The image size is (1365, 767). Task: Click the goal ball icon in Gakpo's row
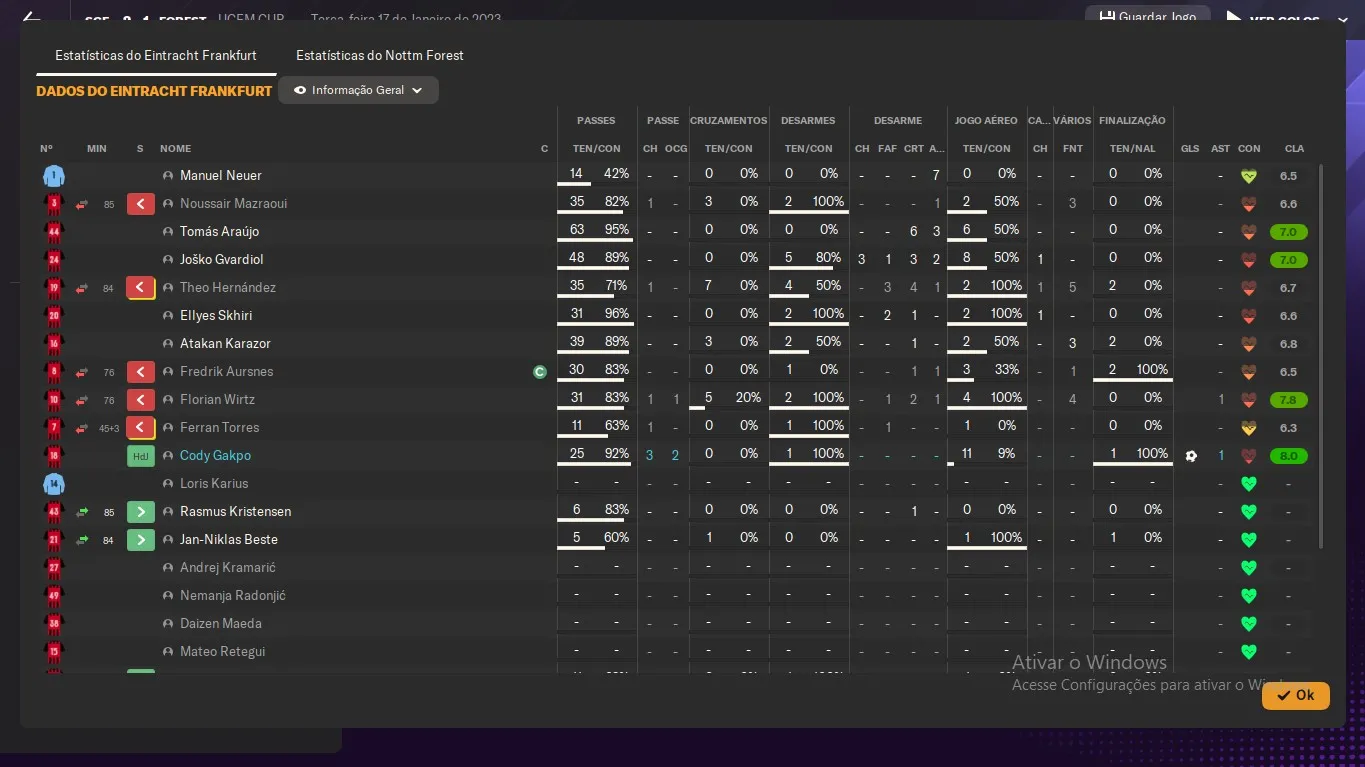pyautogui.click(x=1190, y=456)
